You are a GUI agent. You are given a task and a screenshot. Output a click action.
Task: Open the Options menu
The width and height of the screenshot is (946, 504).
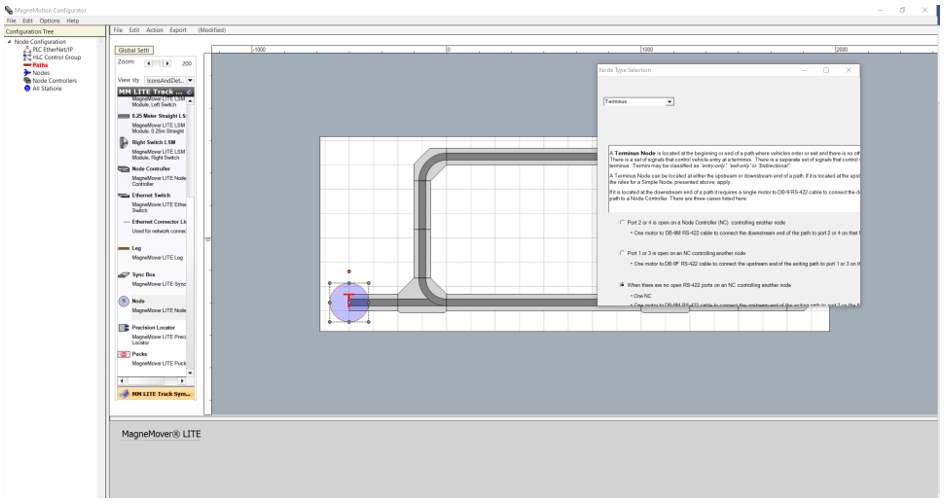(49, 21)
